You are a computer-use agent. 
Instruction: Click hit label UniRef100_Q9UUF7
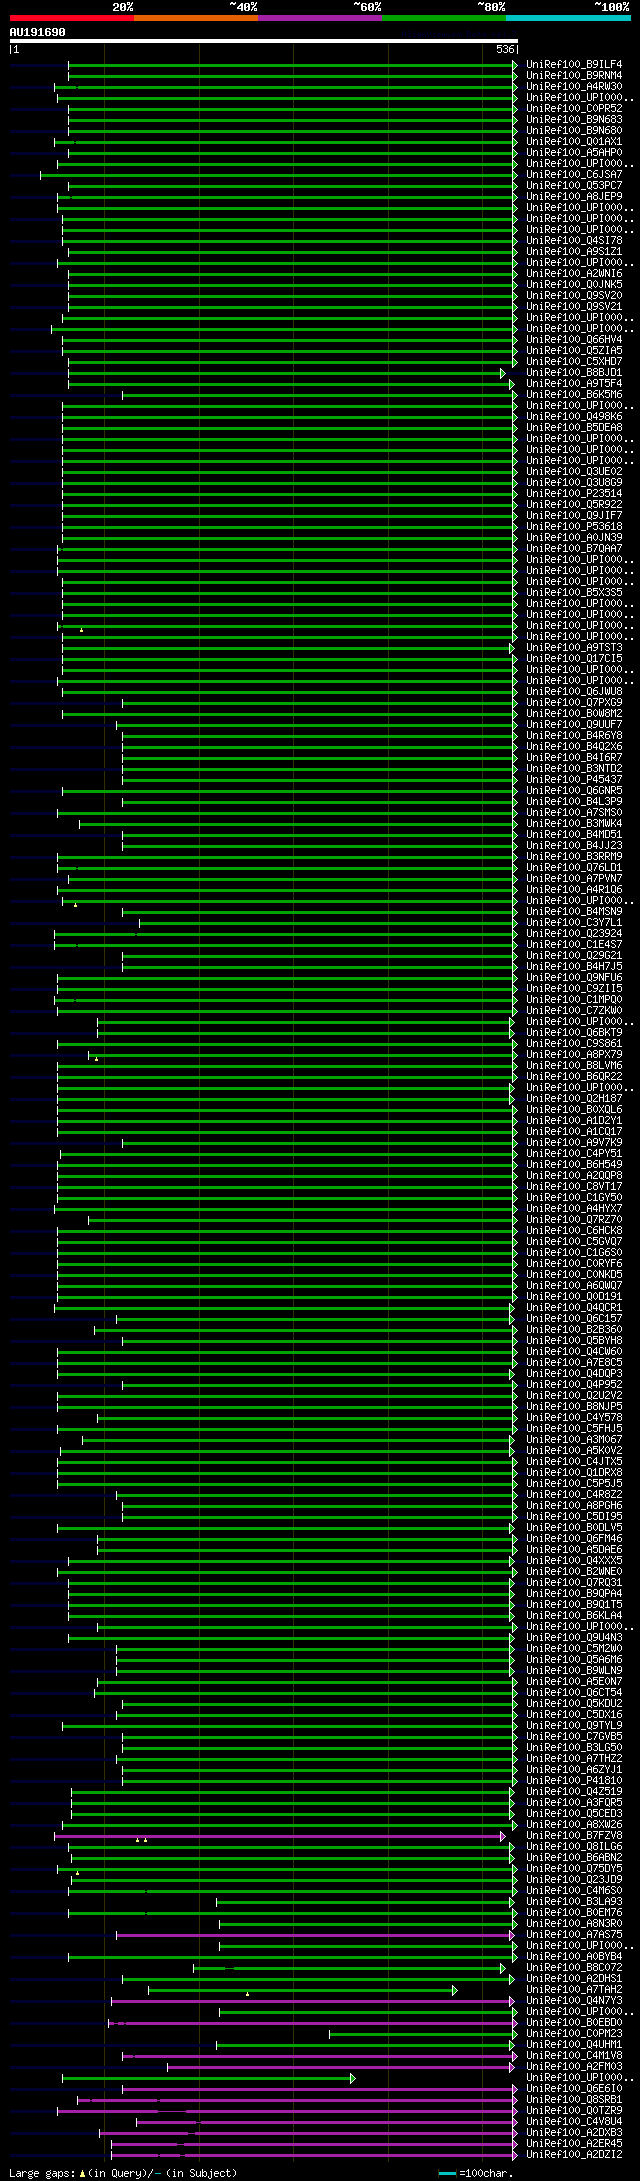pos(574,724)
